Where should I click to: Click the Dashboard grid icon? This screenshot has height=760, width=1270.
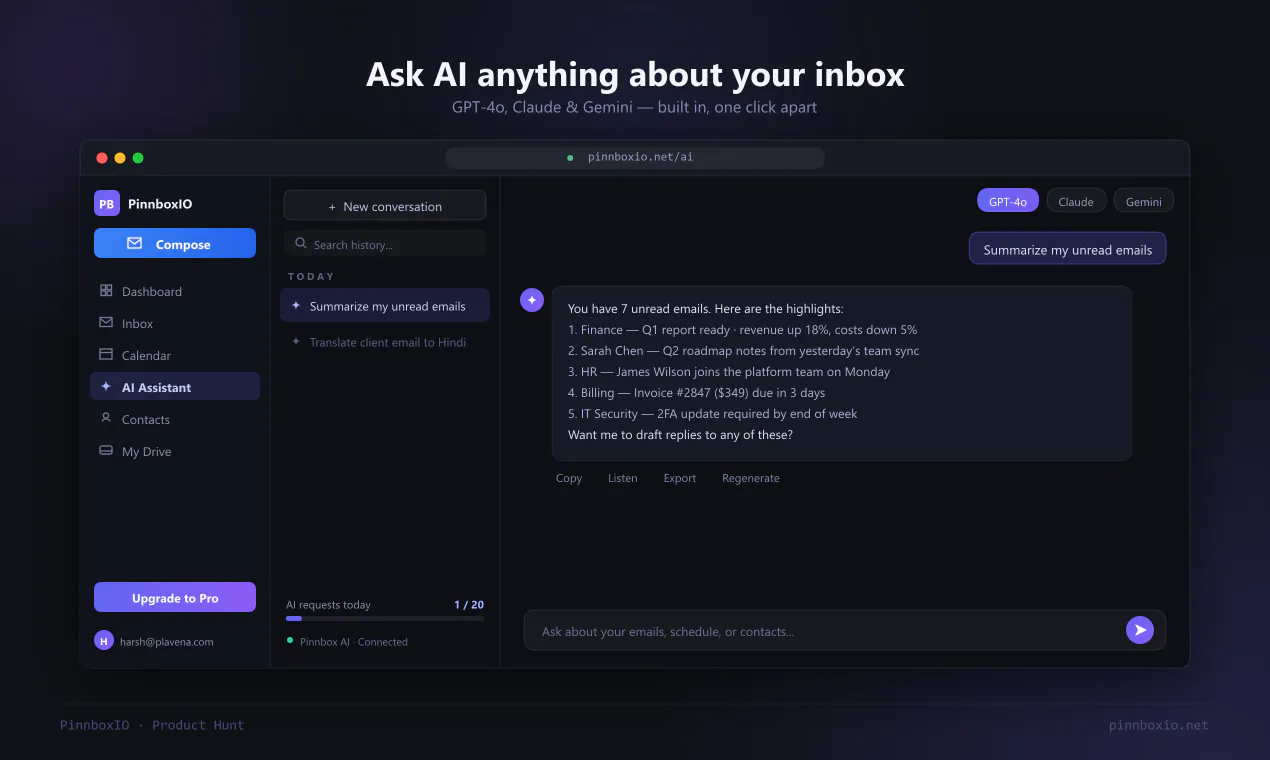106,291
